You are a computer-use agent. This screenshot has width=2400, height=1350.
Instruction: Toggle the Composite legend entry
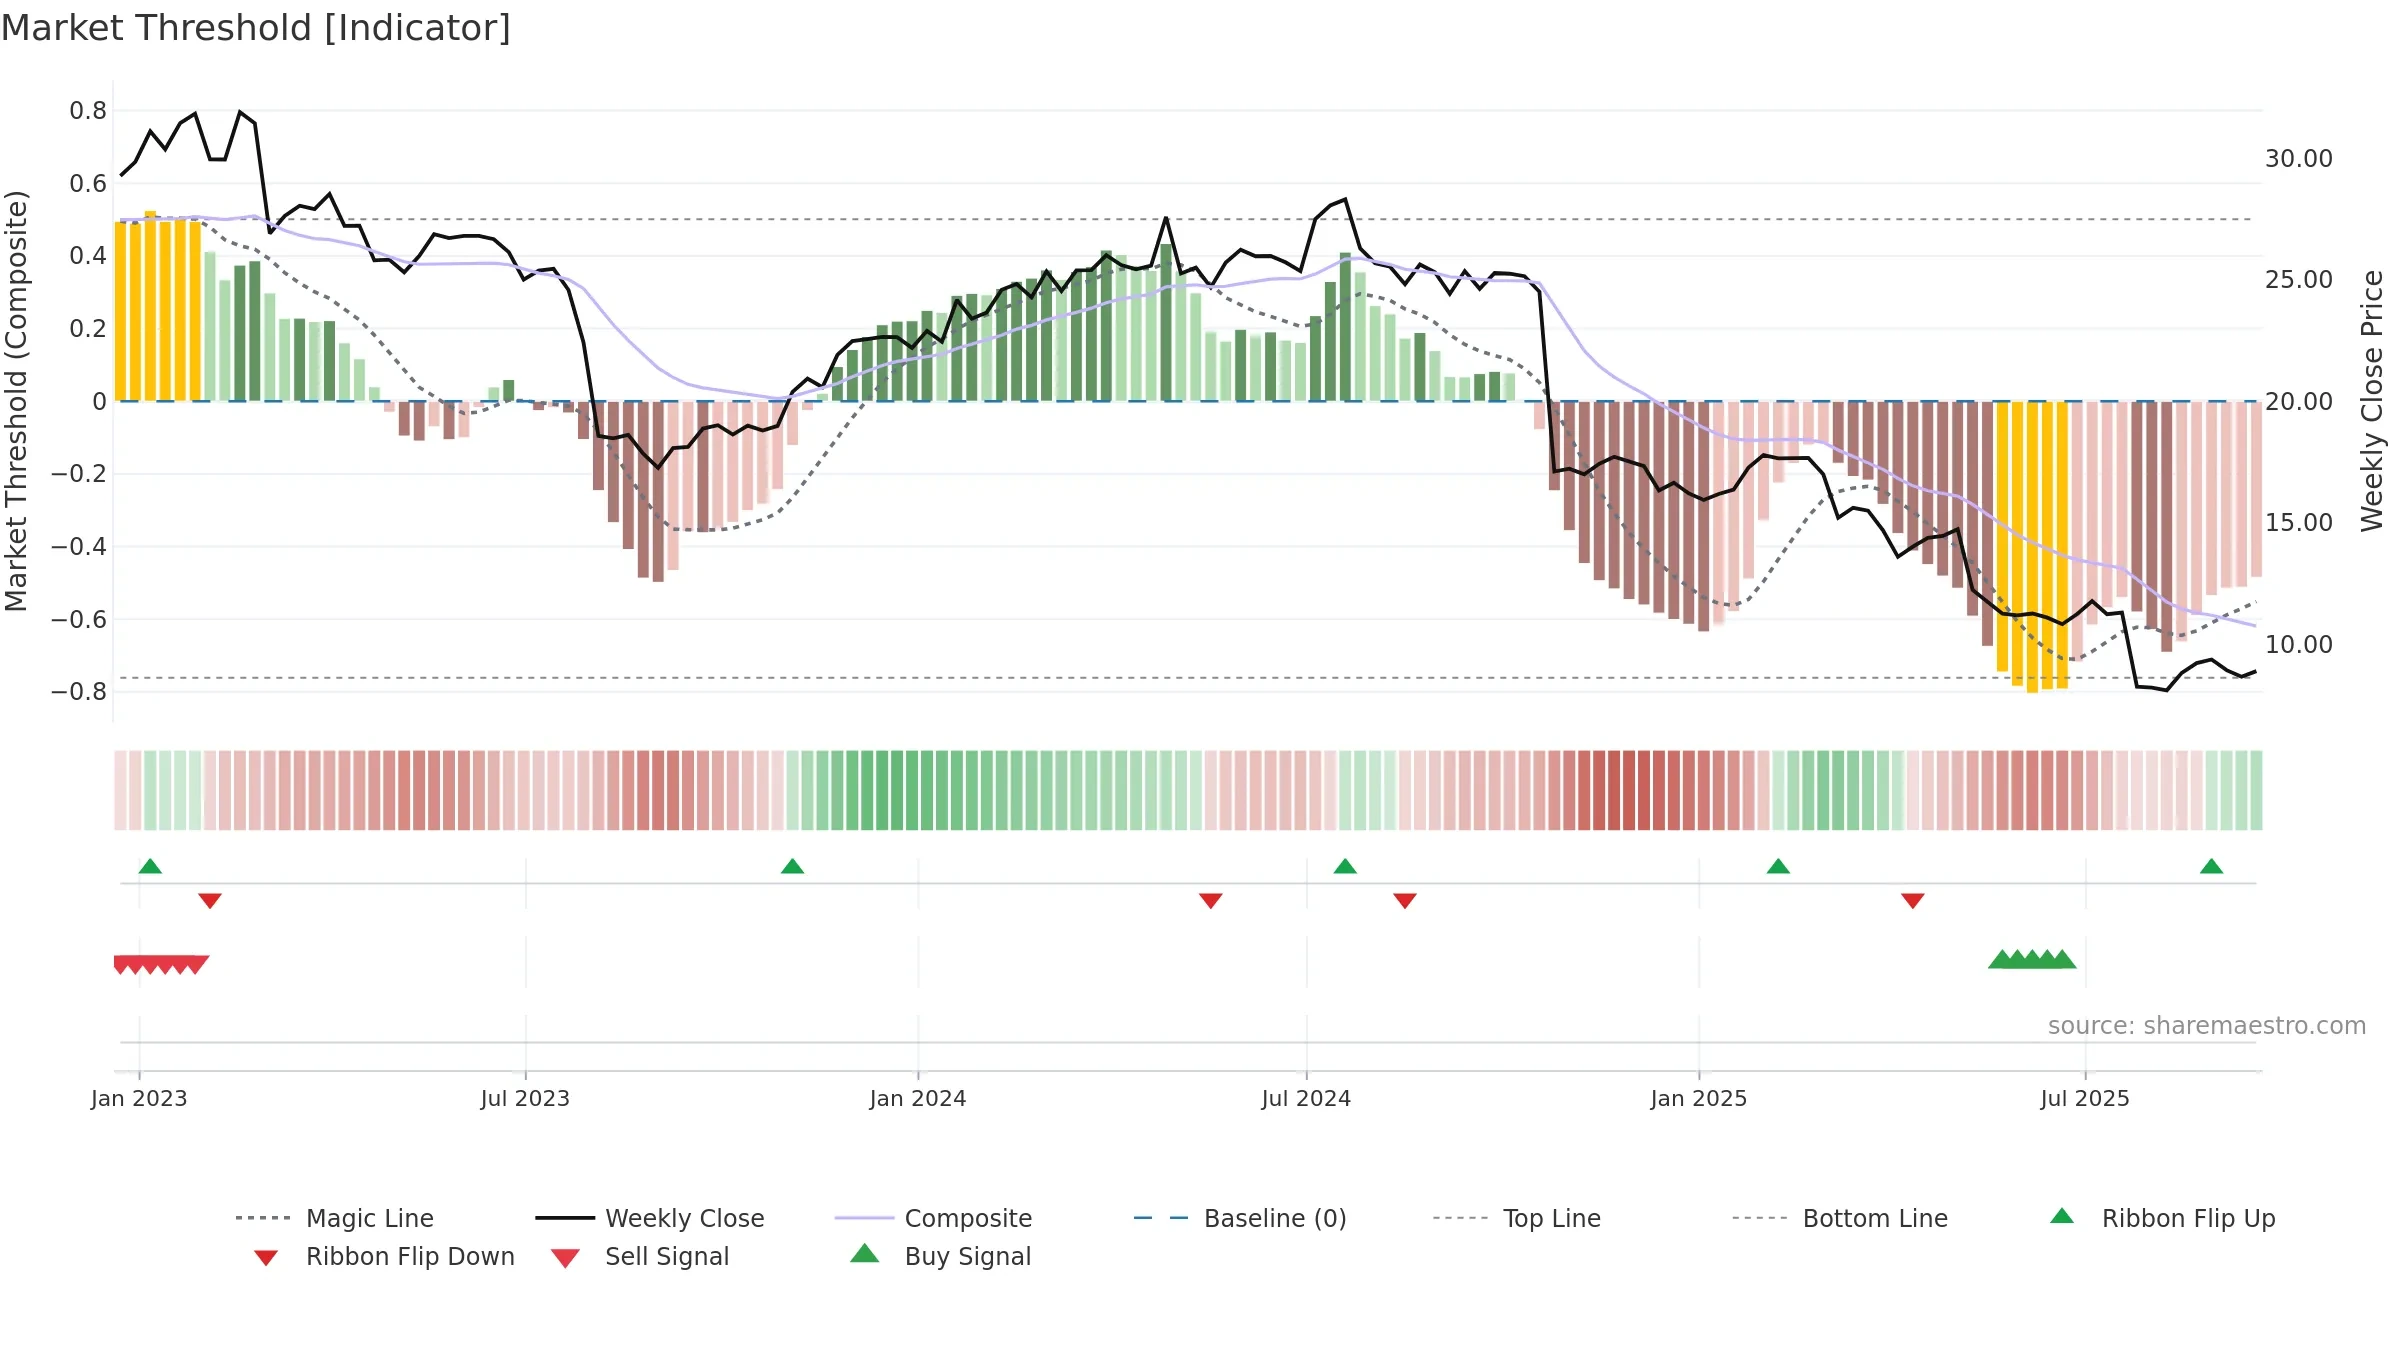pos(933,1218)
